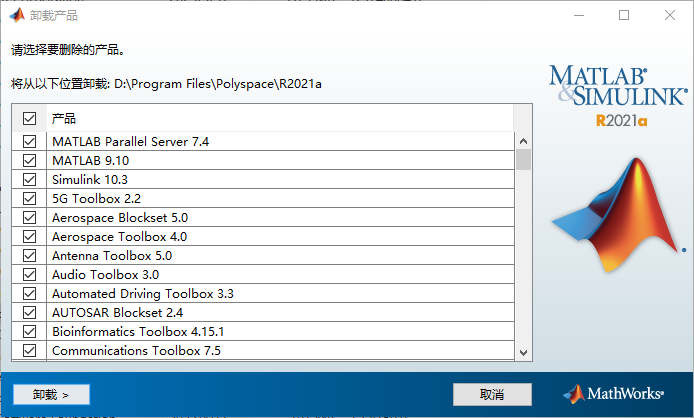Image resolution: width=694 pixels, height=418 pixels.
Task: Click the 卸载 > uninstall button
Action: (51, 395)
